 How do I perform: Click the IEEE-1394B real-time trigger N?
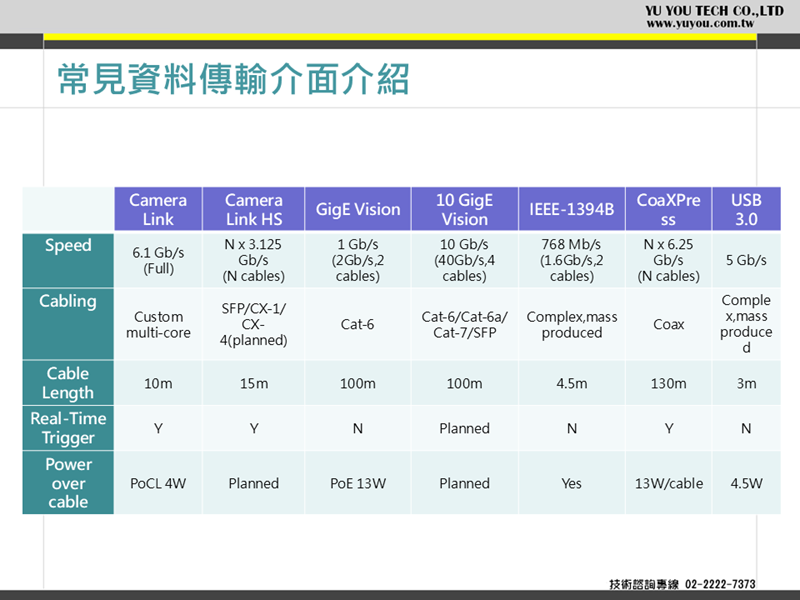tap(571, 428)
